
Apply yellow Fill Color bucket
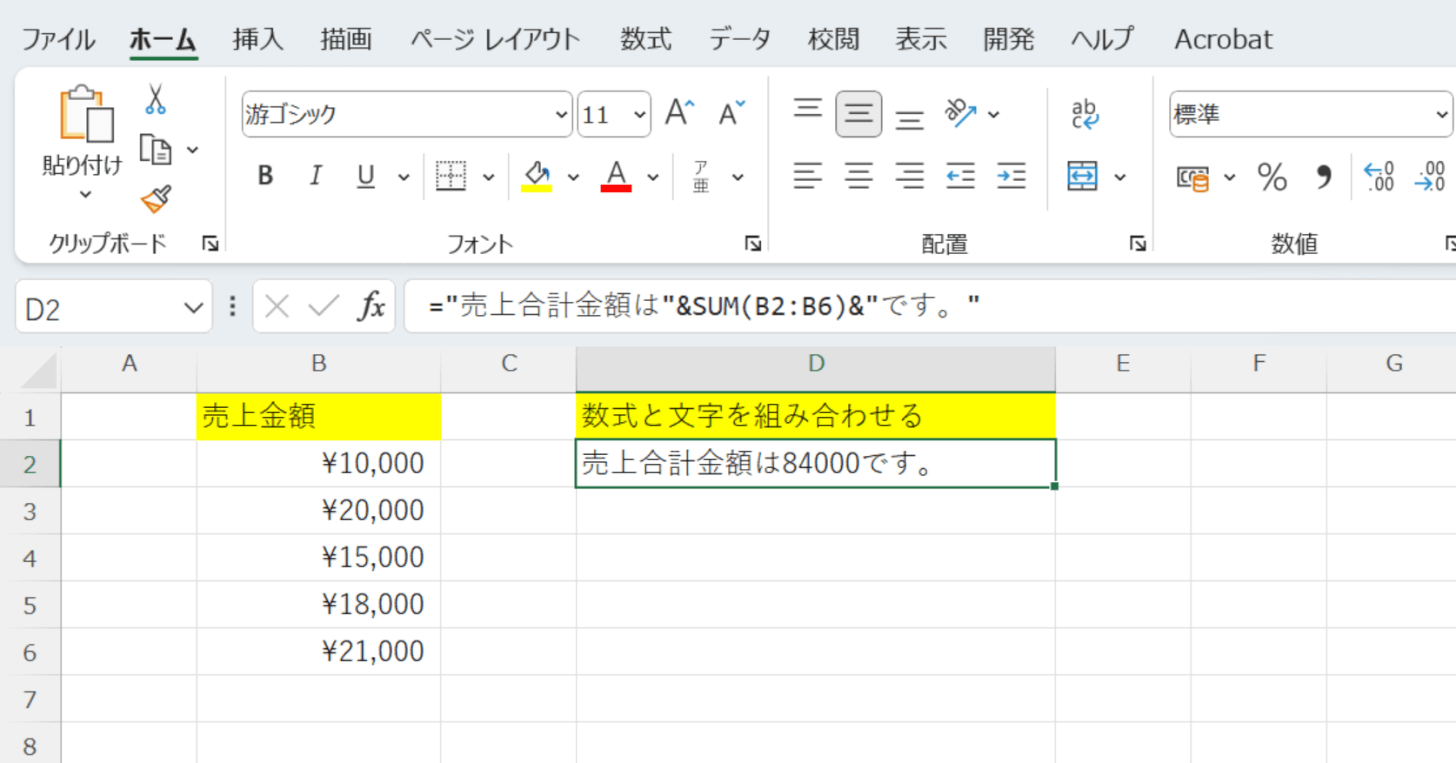tap(538, 177)
